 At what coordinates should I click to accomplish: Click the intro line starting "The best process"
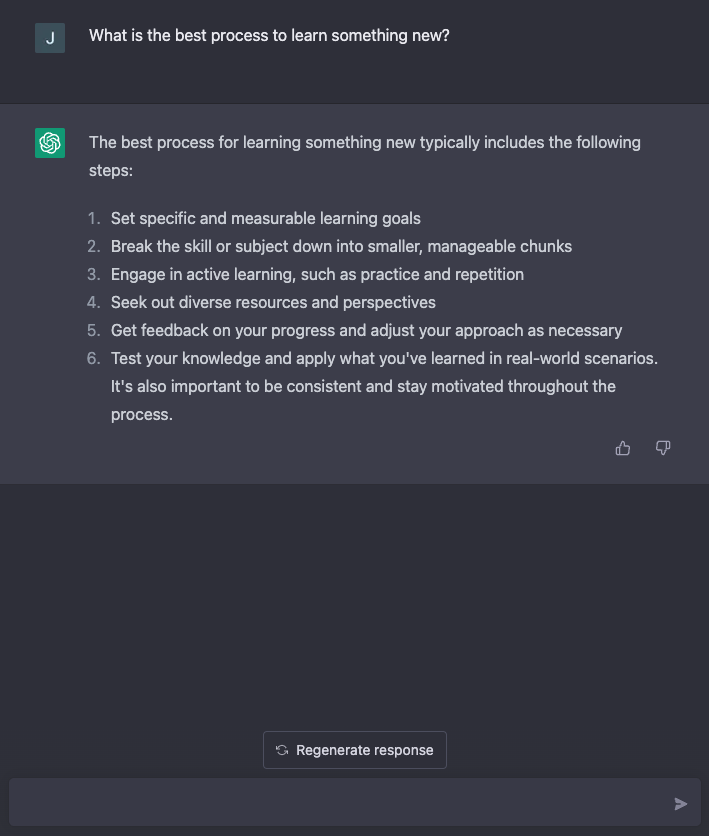364,143
